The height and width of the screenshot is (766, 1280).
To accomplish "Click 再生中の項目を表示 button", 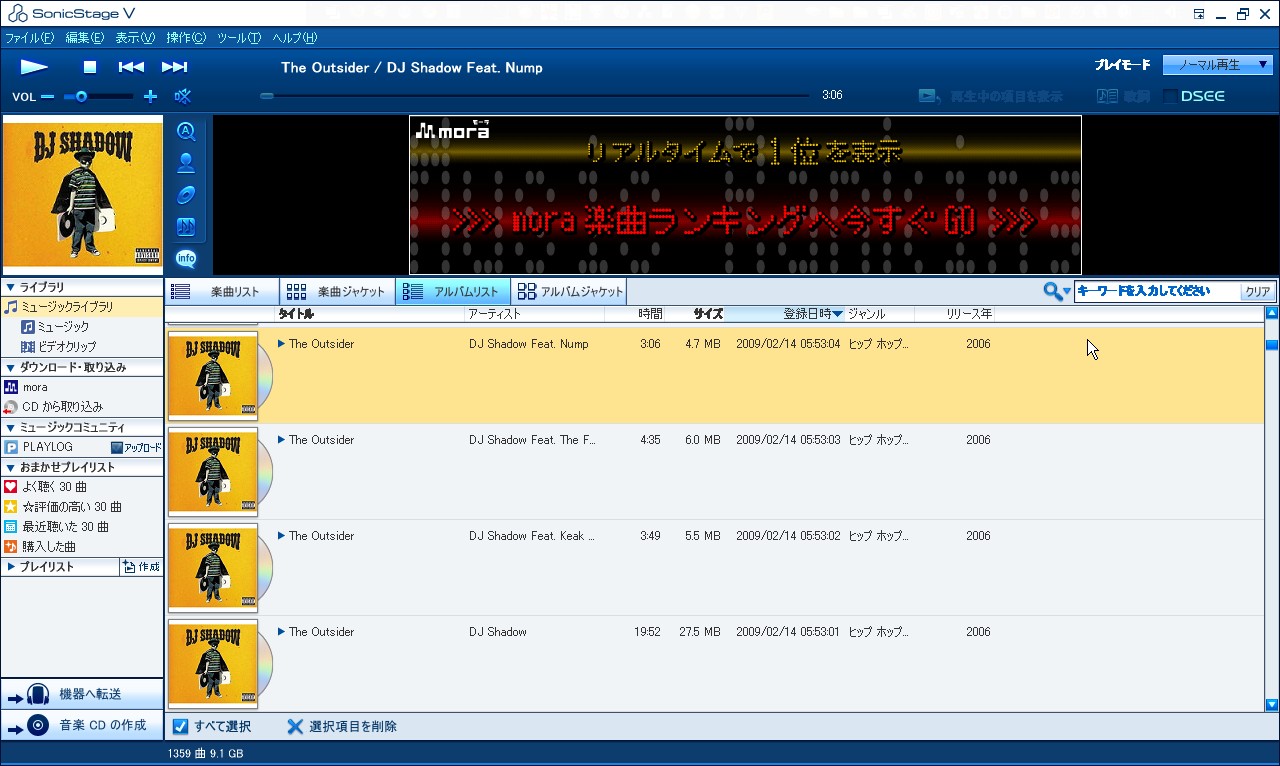I will point(991,97).
